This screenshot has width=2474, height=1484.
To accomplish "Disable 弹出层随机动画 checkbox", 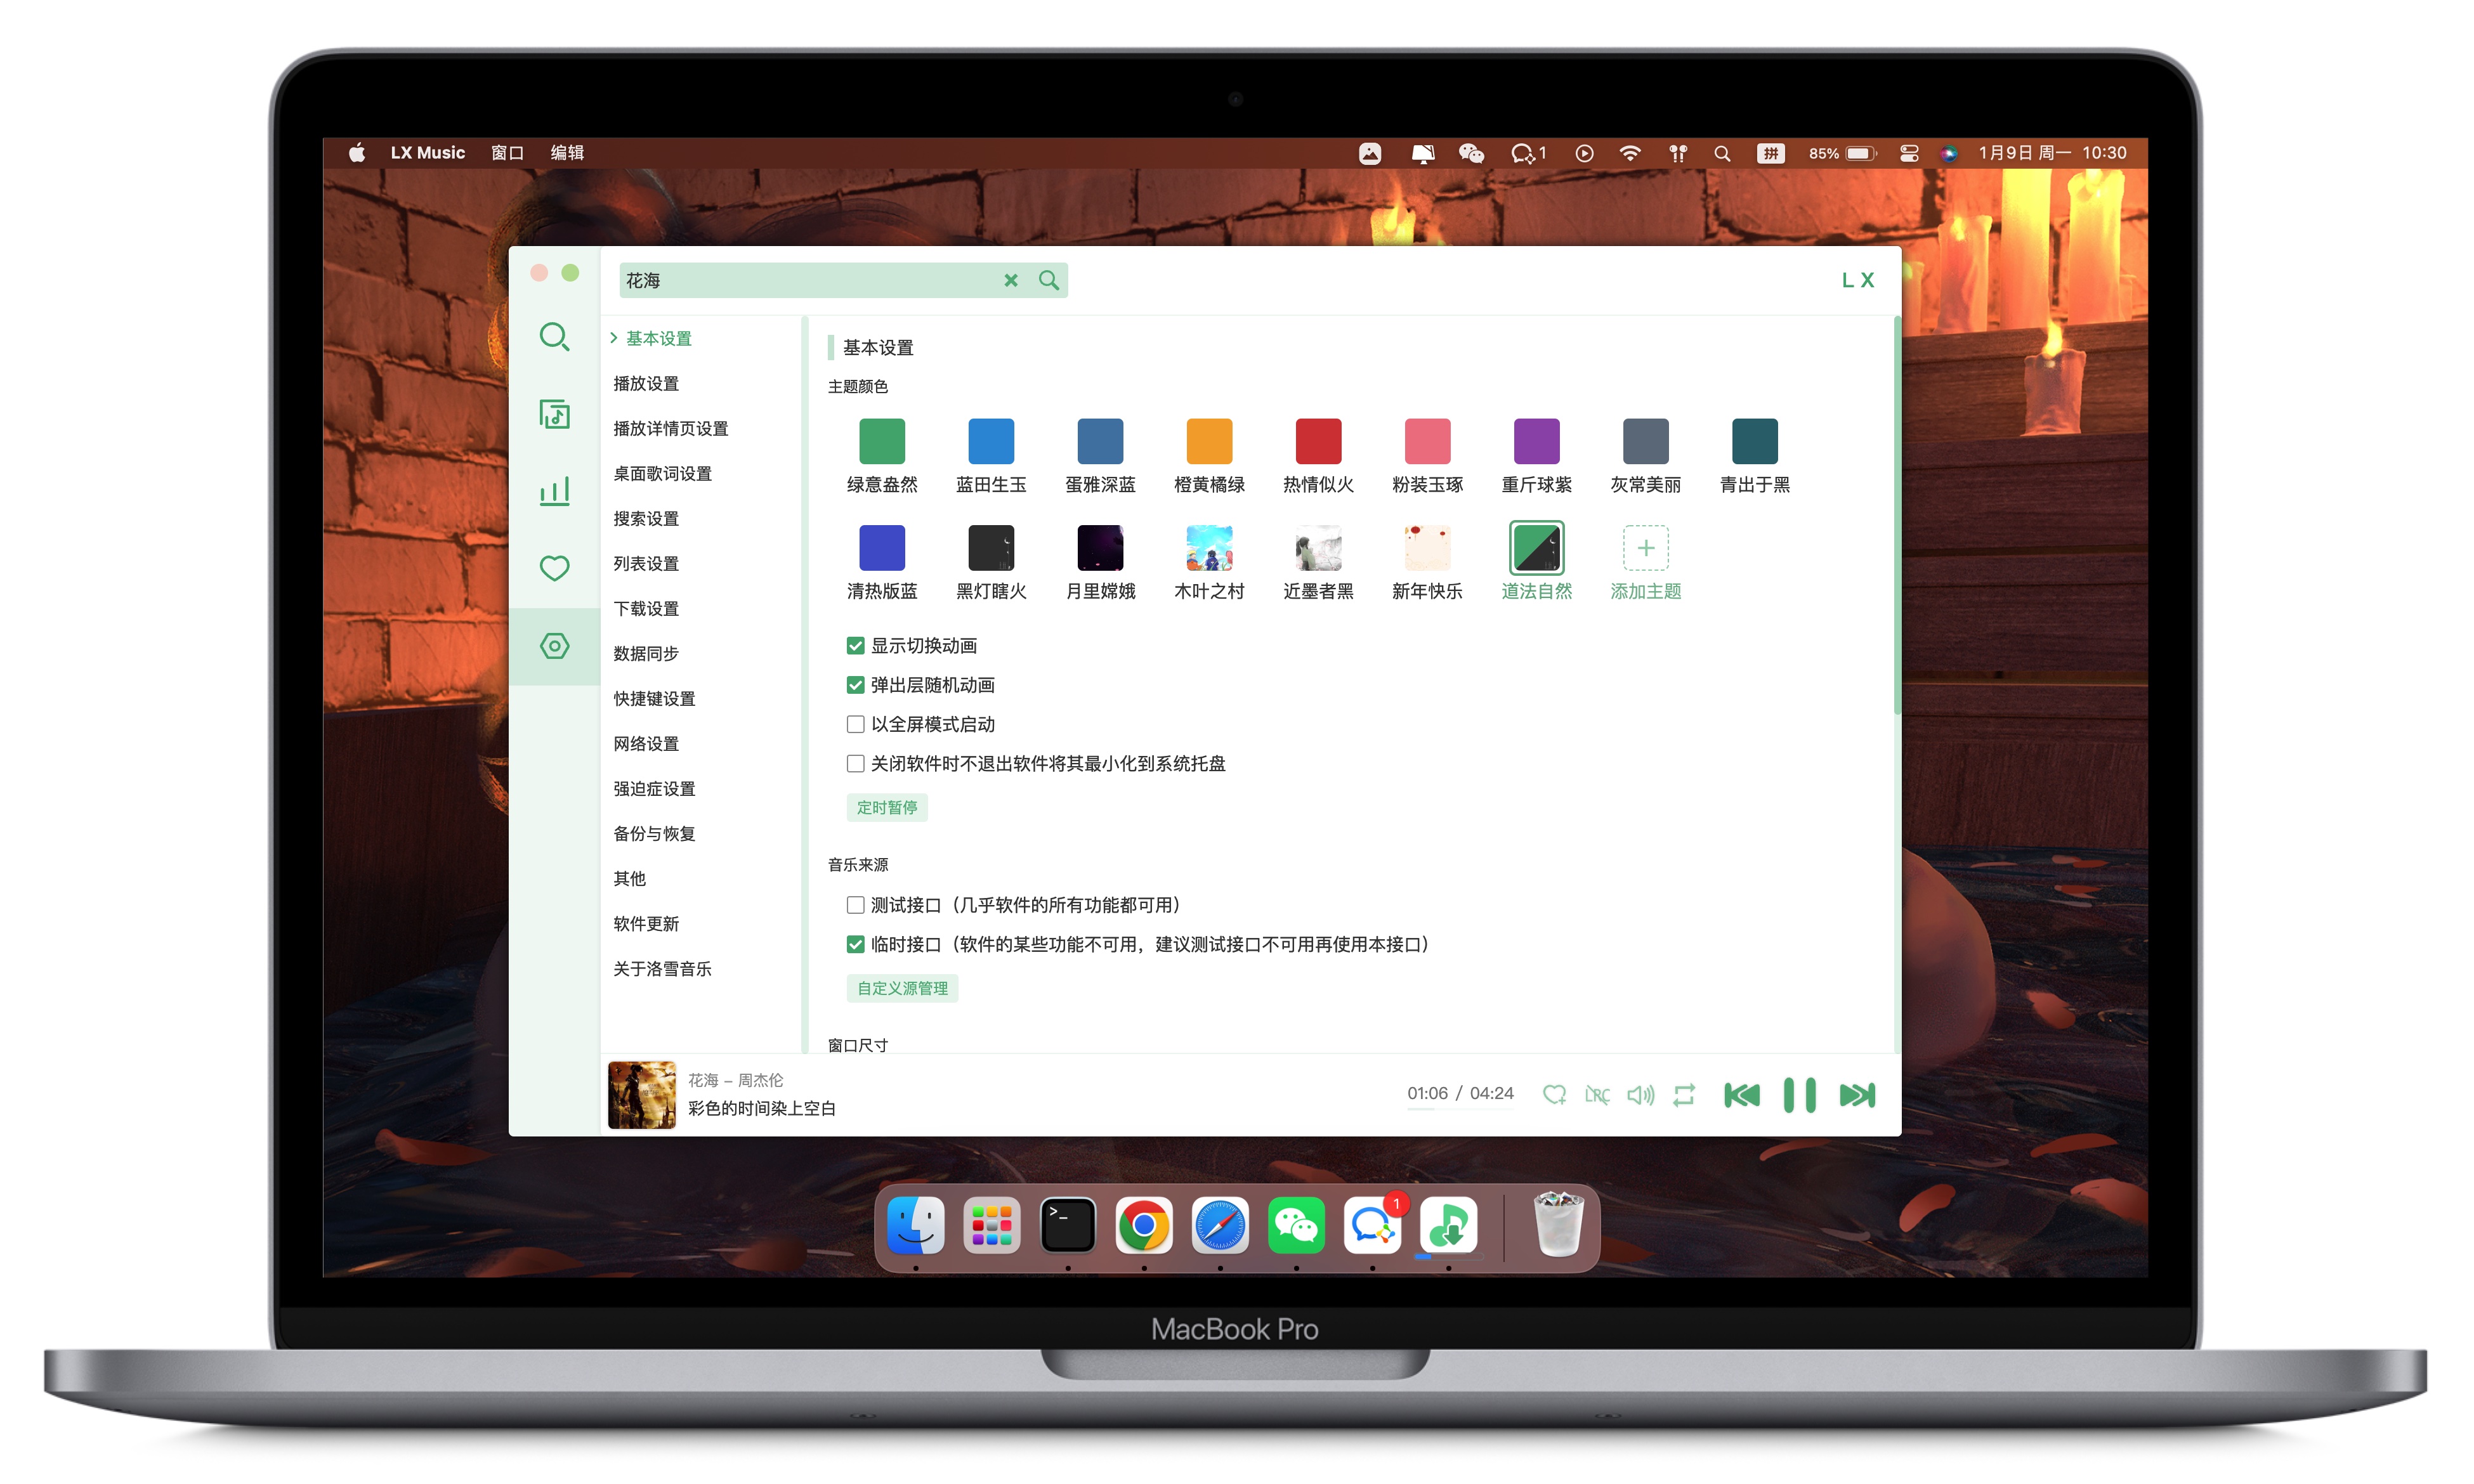I will coord(855,685).
